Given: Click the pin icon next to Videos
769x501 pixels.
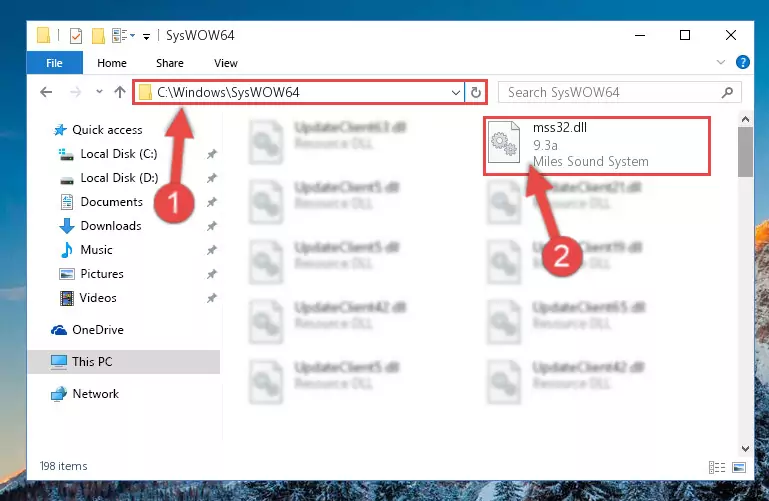Looking at the screenshot, I should (211, 299).
